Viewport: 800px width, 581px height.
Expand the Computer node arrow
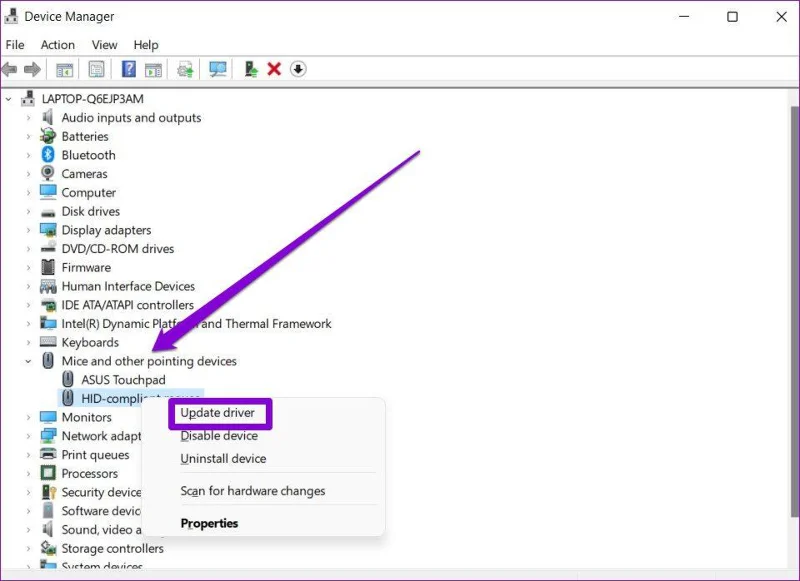[x=29, y=192]
